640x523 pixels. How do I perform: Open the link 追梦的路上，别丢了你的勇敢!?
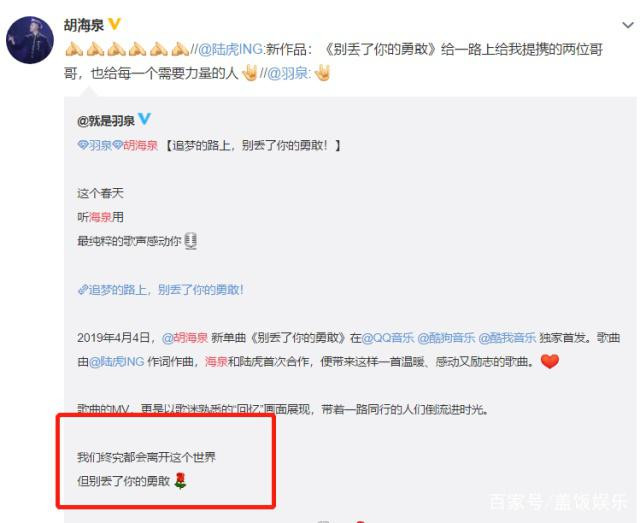coord(161,289)
